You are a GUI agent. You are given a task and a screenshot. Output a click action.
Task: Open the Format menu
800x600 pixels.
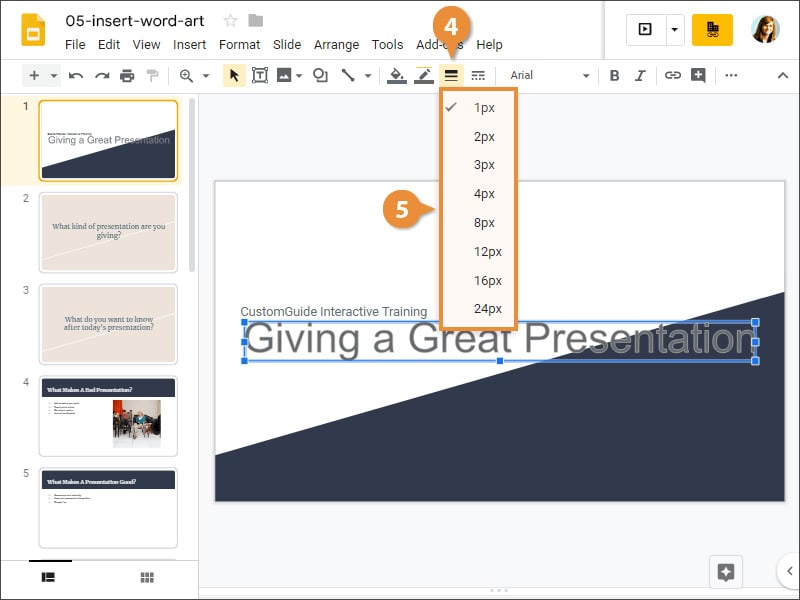click(239, 45)
